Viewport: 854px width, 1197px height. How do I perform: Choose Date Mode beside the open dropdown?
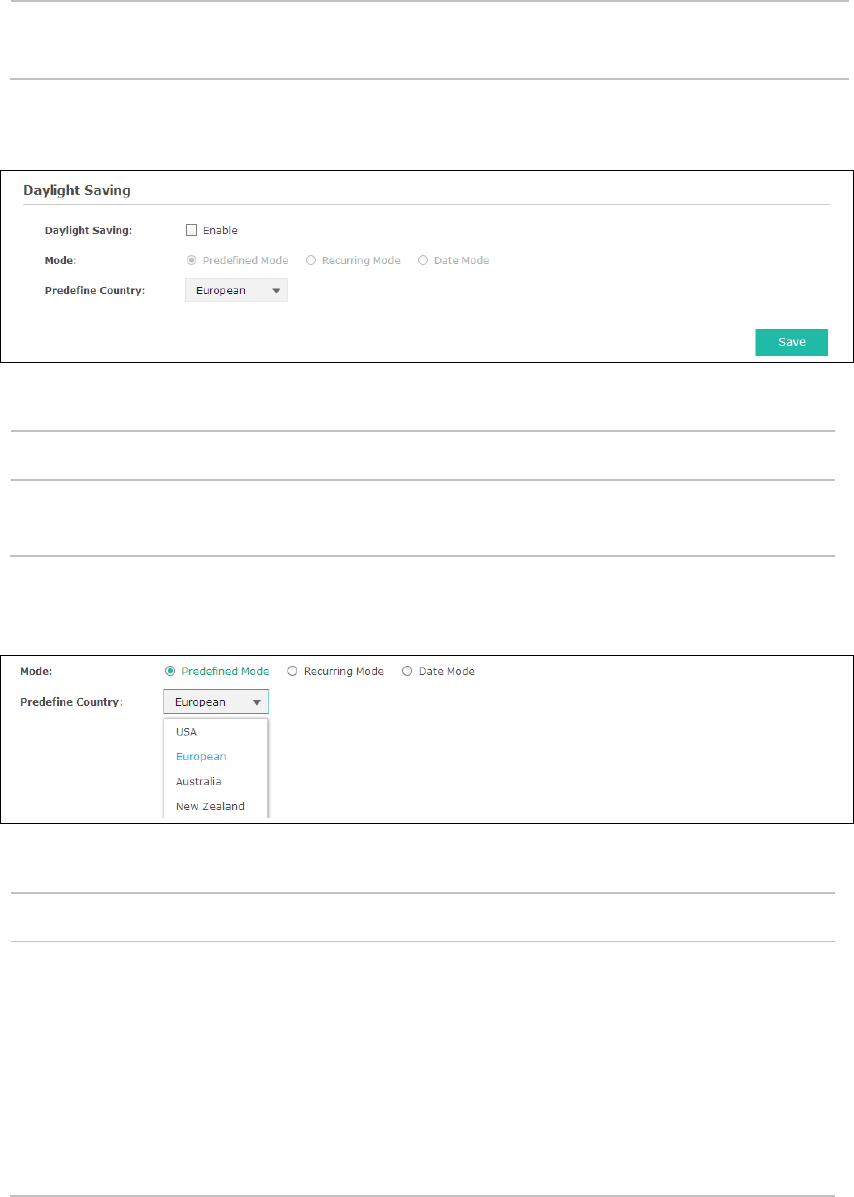click(407, 671)
